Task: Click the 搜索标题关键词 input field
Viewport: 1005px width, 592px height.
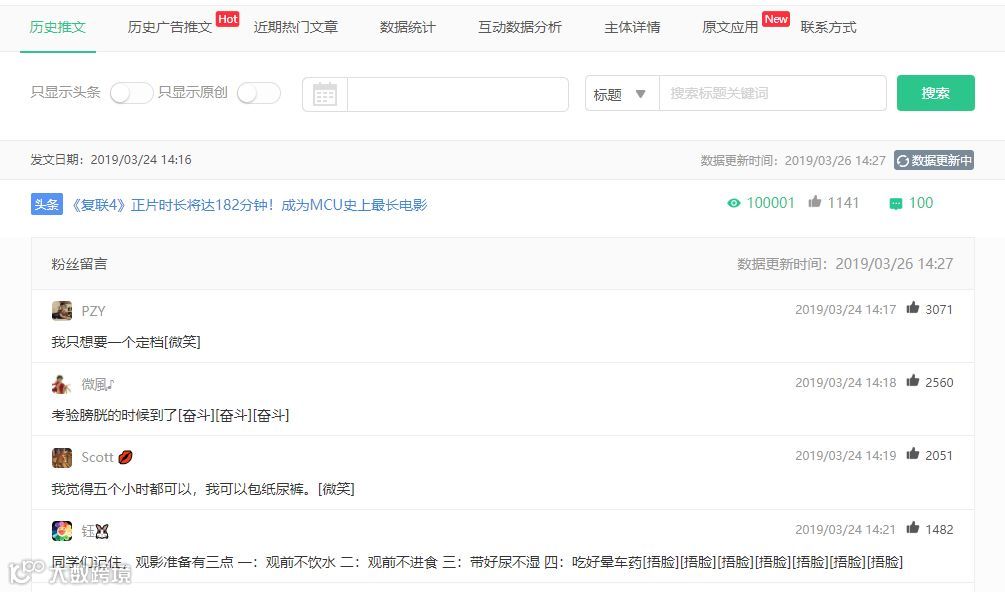Action: point(772,94)
